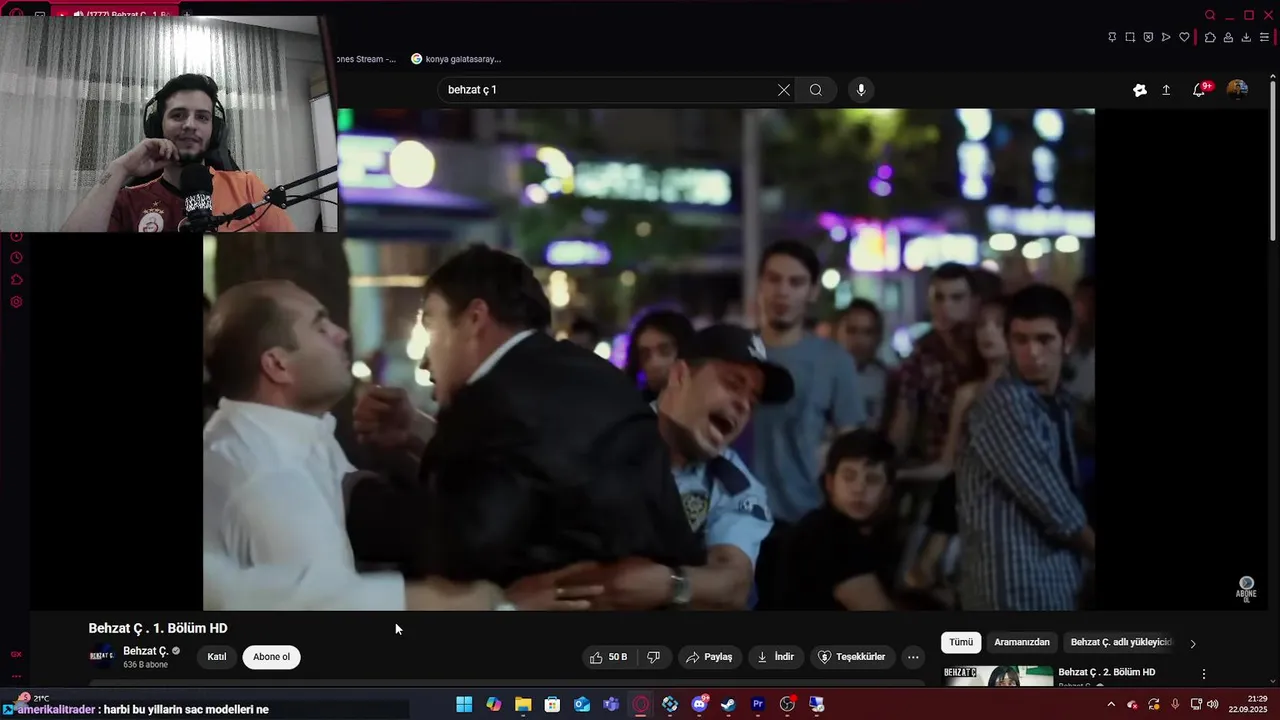Screen dimensions: 1280x720
Task: Open more actions three-dot menu under video
Action: (913, 657)
